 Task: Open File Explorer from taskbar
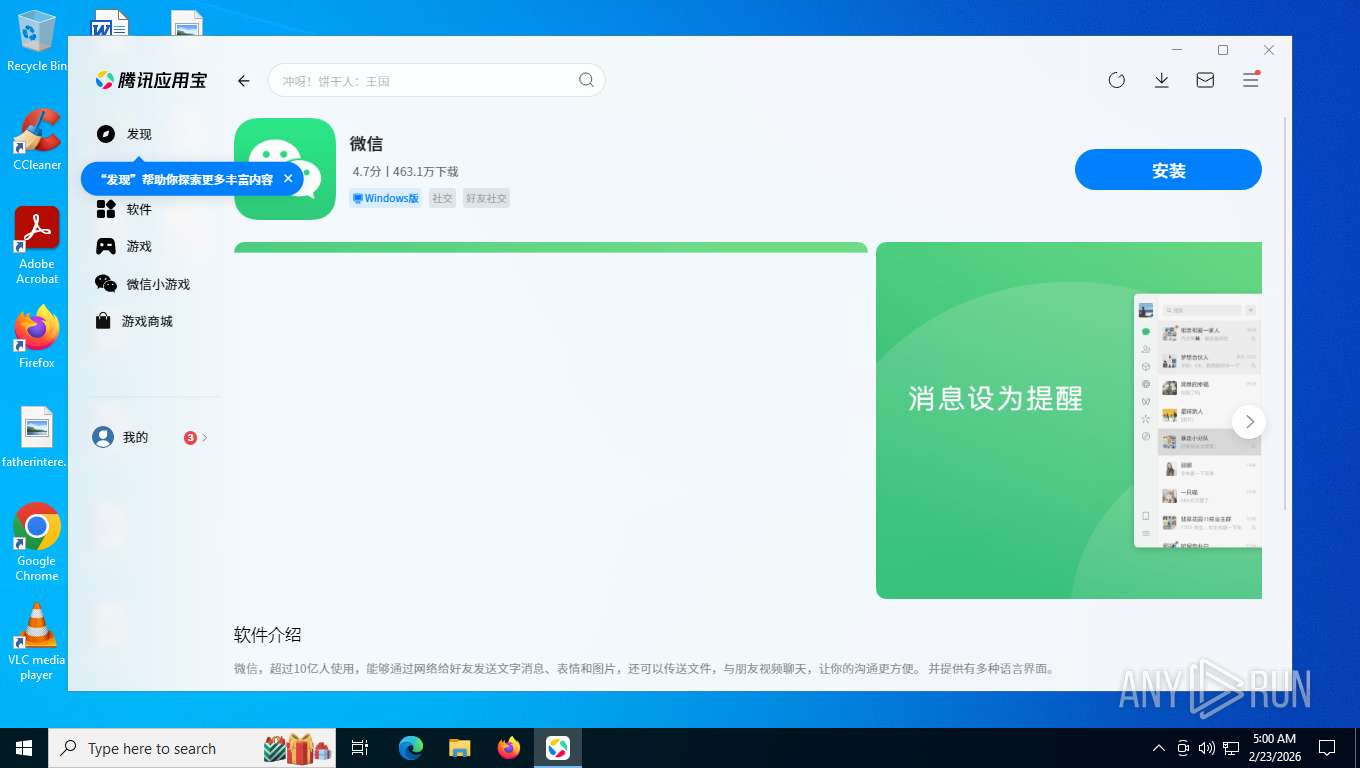pos(460,748)
